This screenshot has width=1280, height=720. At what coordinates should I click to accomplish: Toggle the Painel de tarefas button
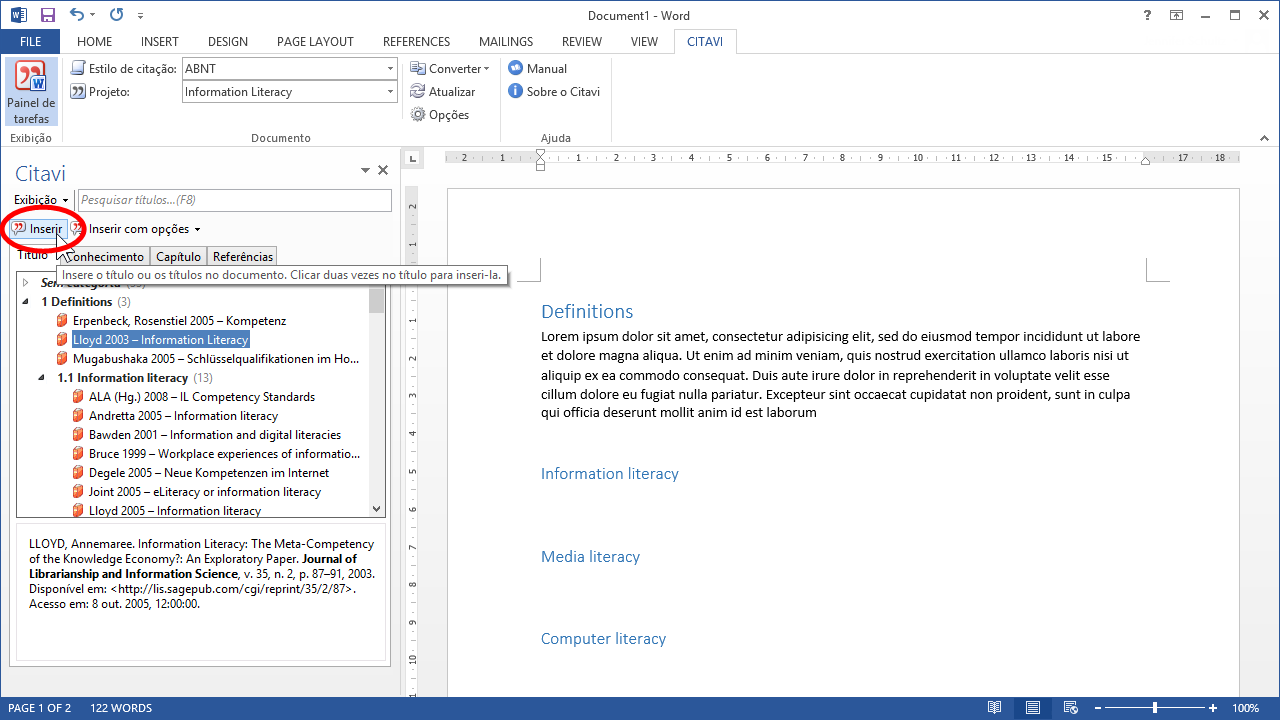[x=31, y=92]
